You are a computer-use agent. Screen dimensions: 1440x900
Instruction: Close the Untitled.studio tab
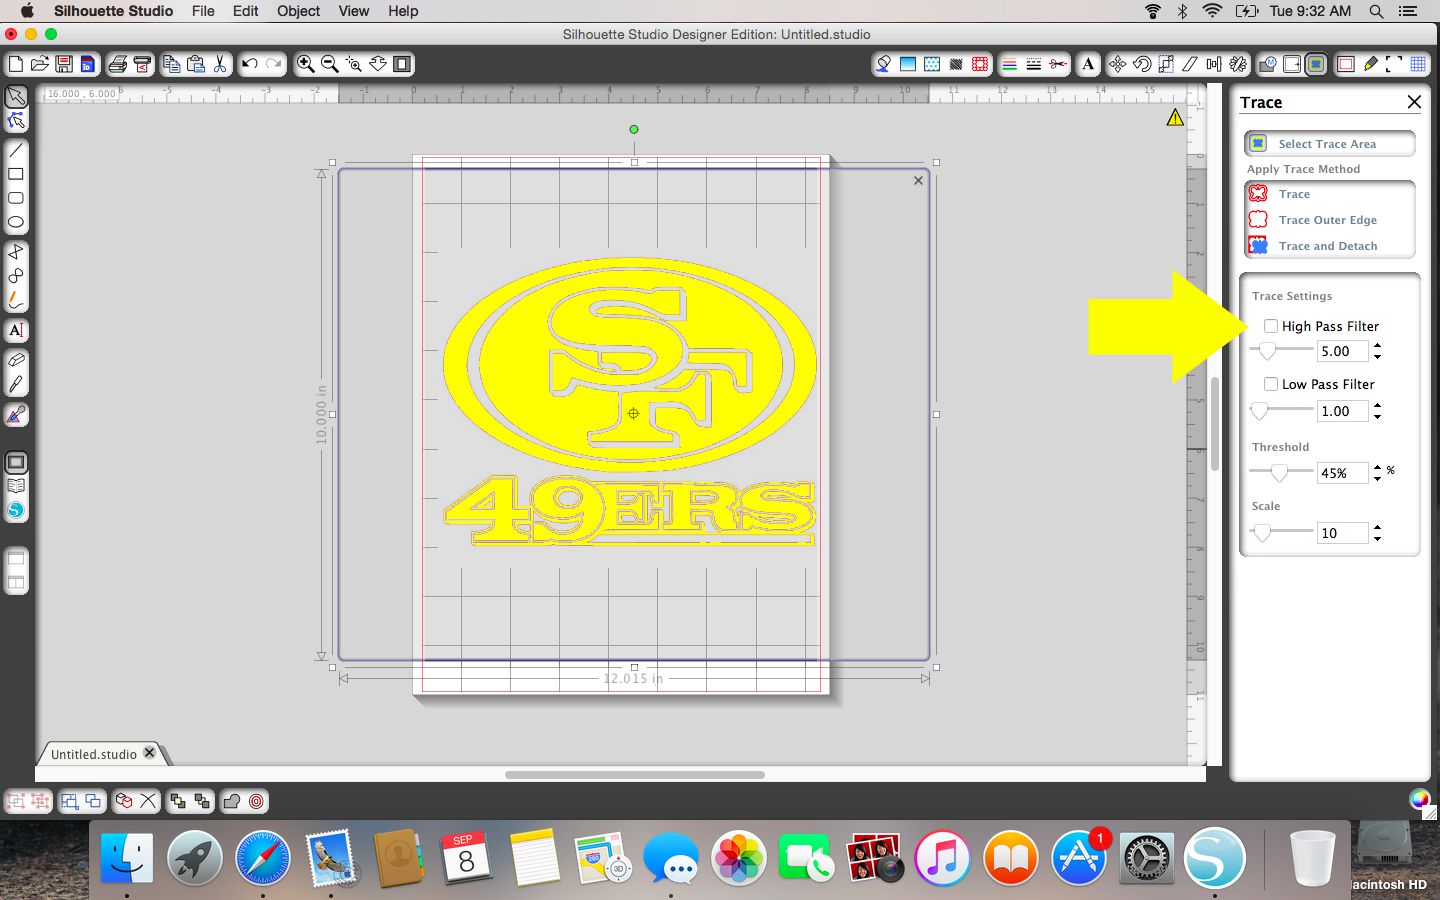point(150,753)
